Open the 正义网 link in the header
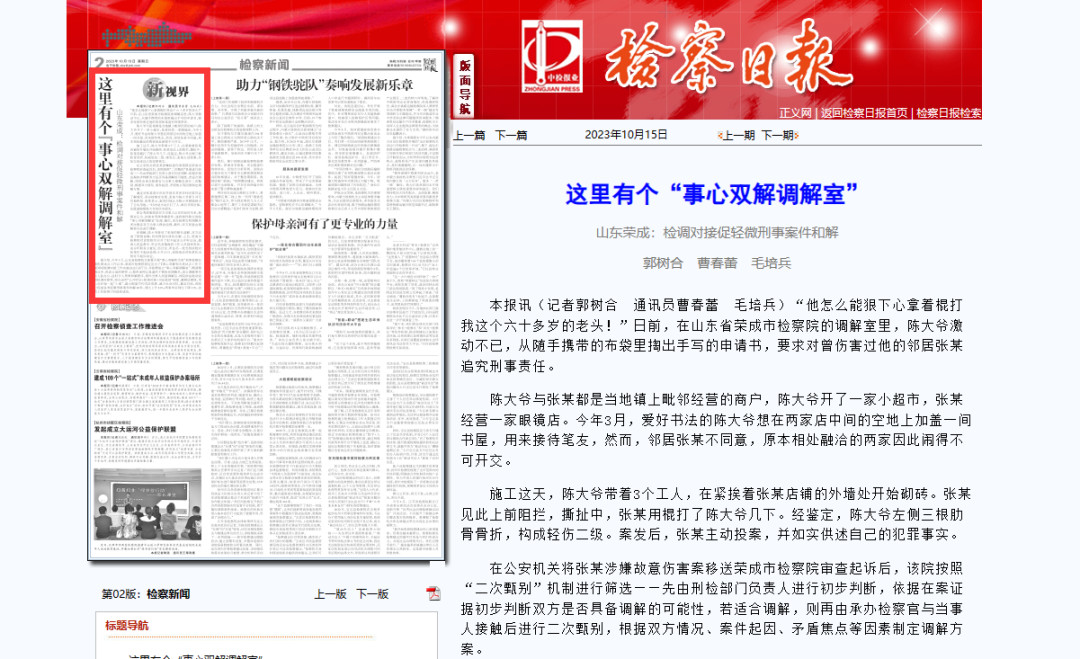 click(795, 113)
